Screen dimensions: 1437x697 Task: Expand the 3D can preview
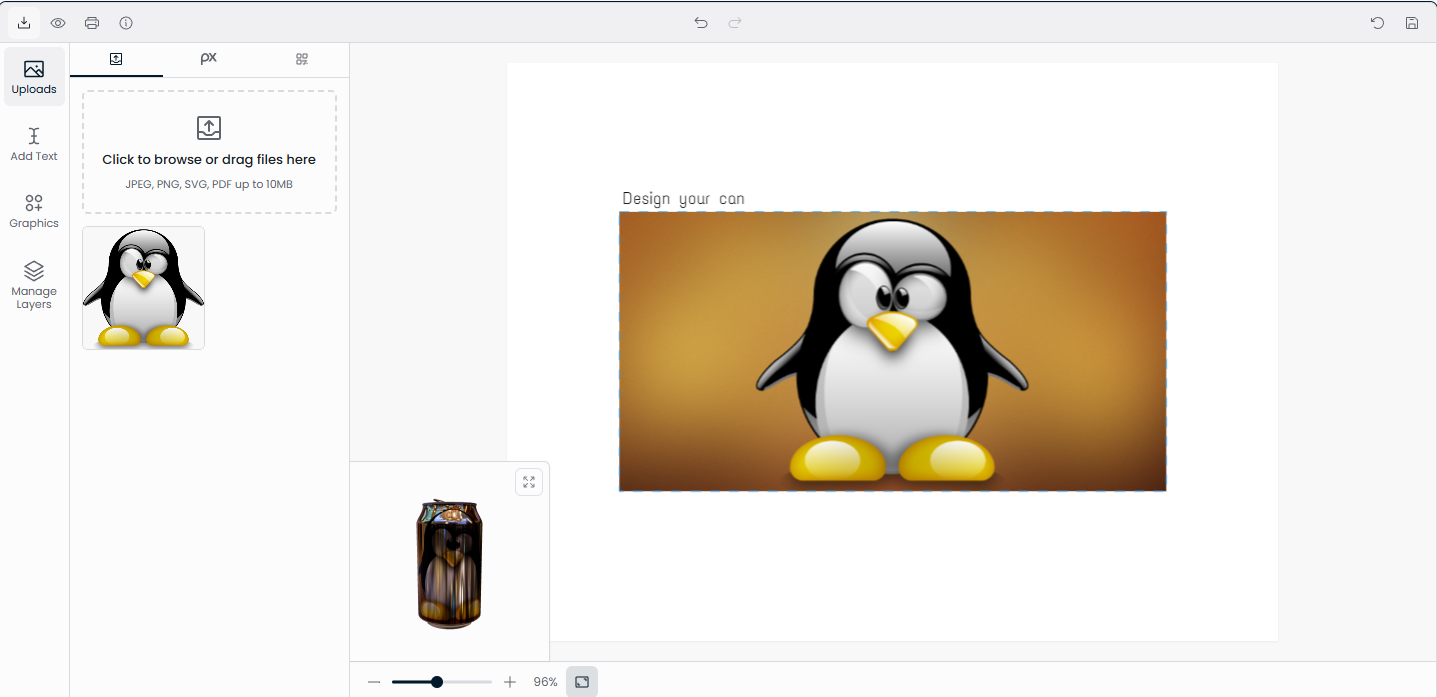point(529,482)
